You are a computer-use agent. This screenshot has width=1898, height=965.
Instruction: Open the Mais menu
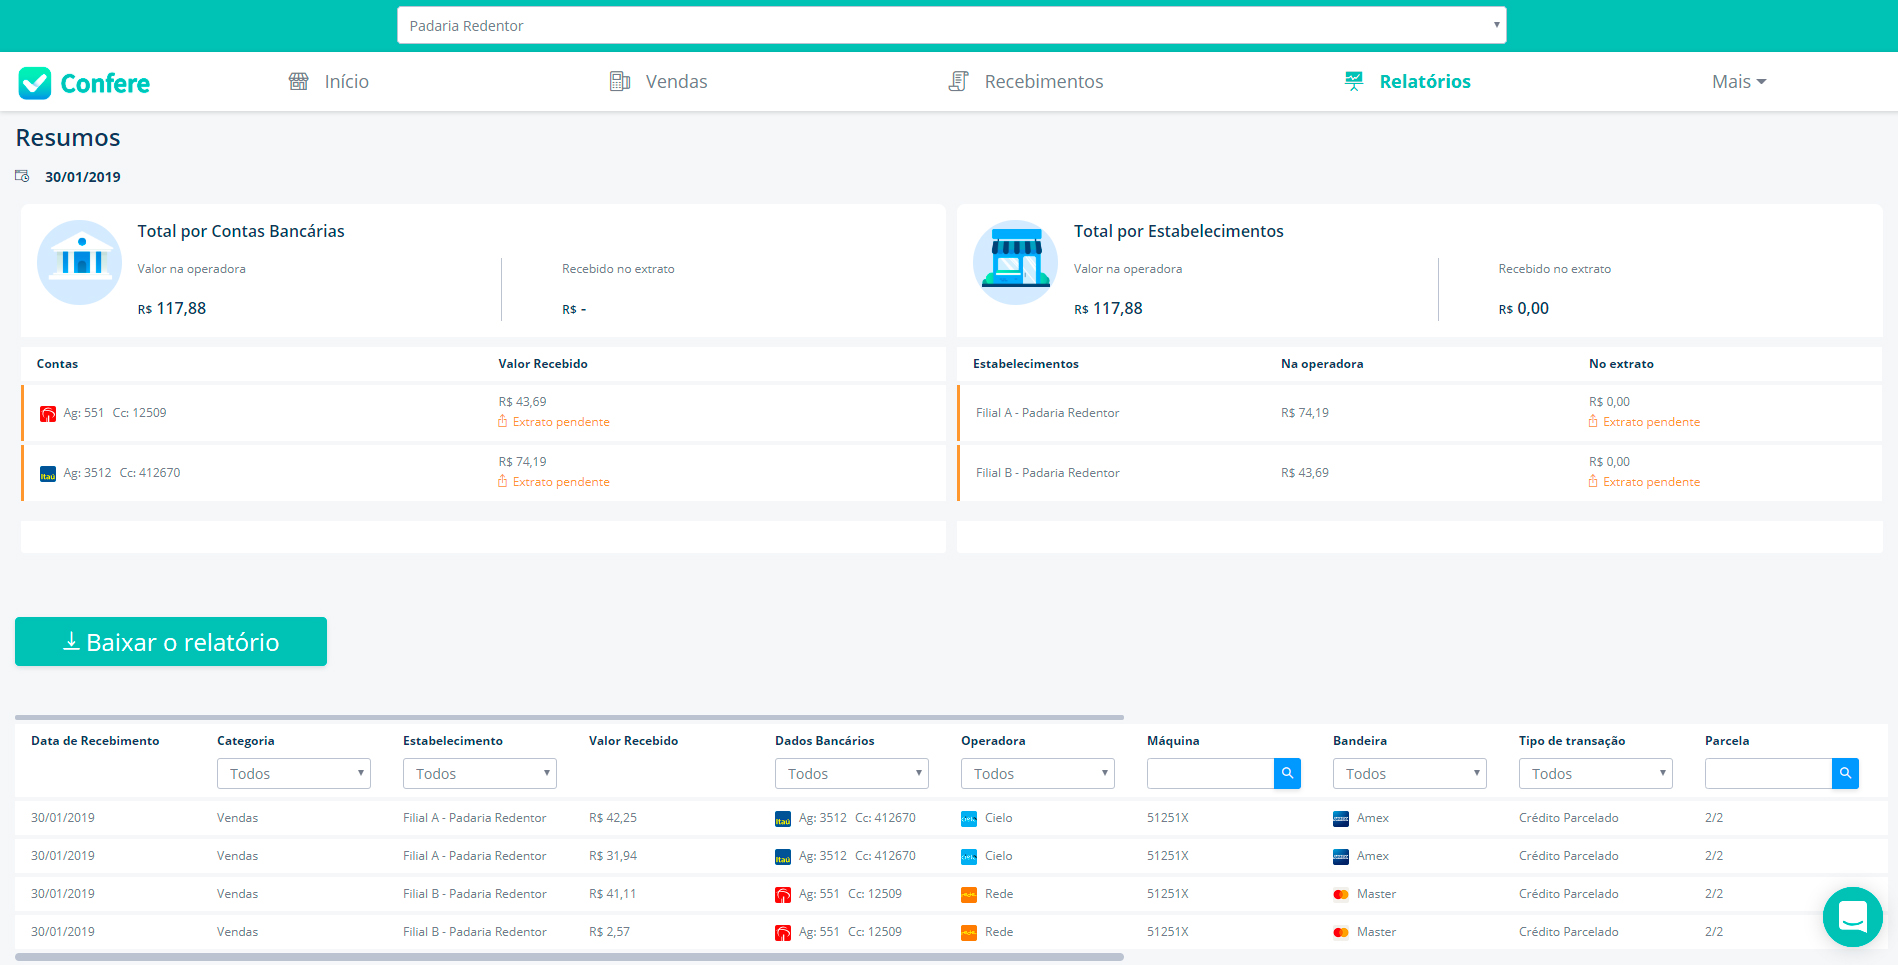1738,82
